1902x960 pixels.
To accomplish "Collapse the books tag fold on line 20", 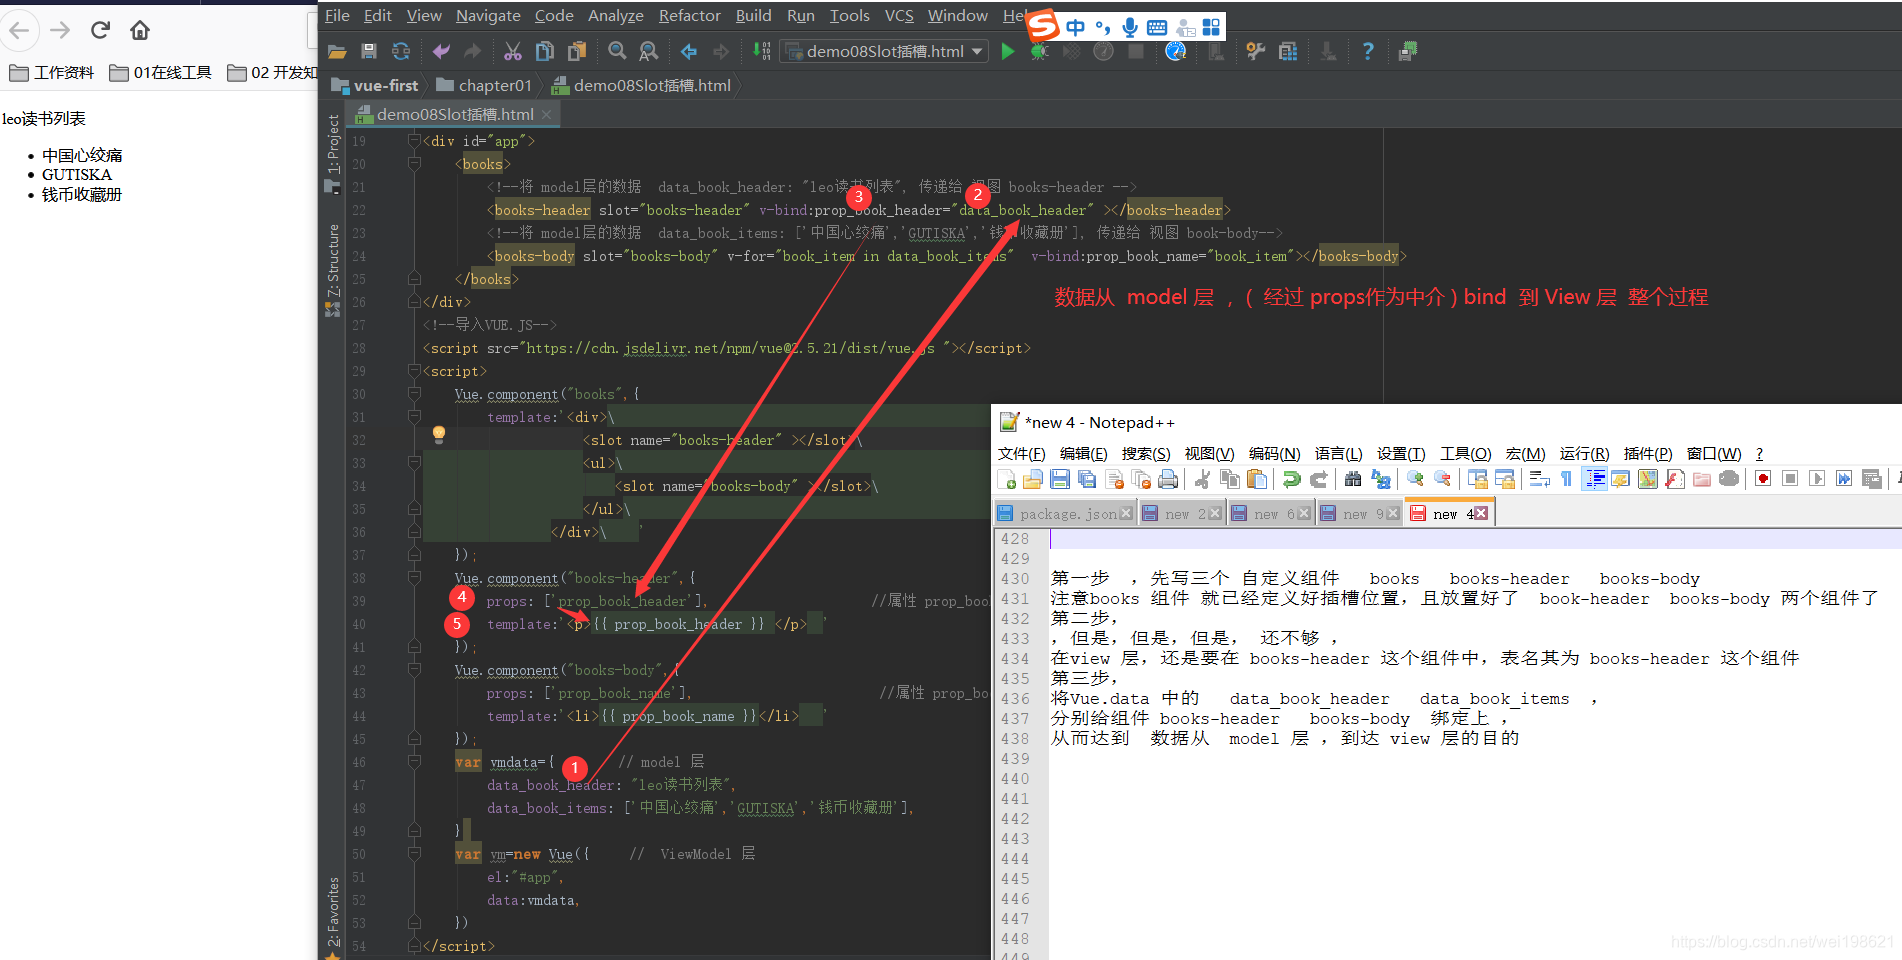I will coord(414,164).
